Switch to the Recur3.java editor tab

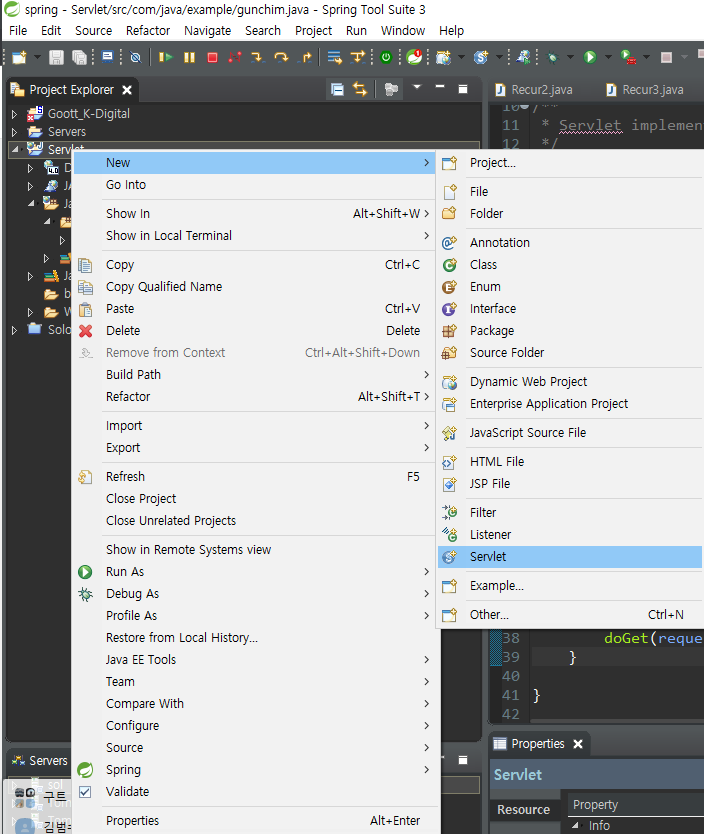(646, 90)
